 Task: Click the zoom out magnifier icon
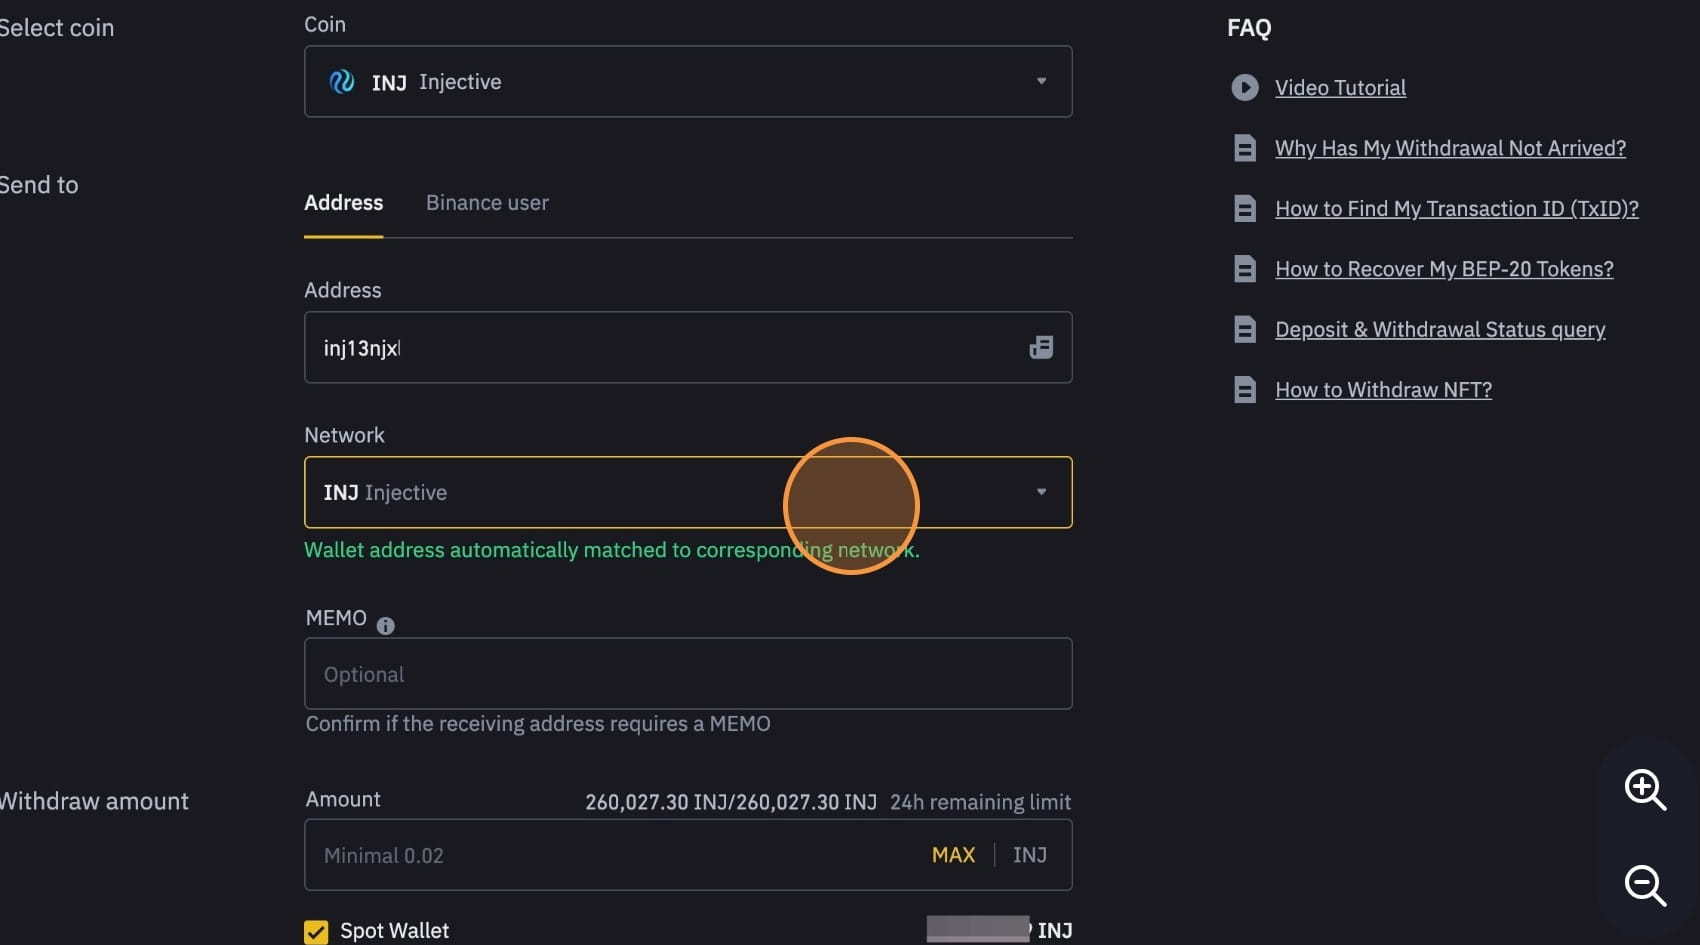(x=1644, y=885)
